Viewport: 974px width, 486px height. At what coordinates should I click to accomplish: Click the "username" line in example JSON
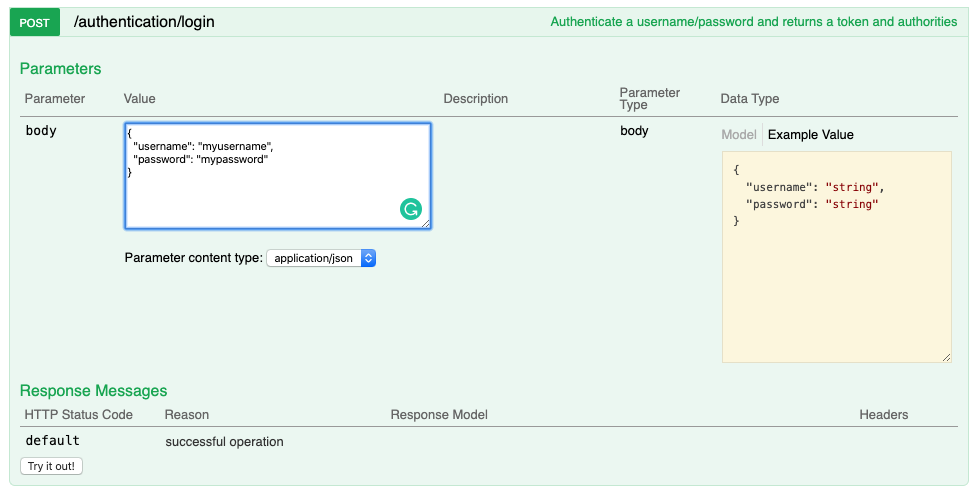click(815, 186)
